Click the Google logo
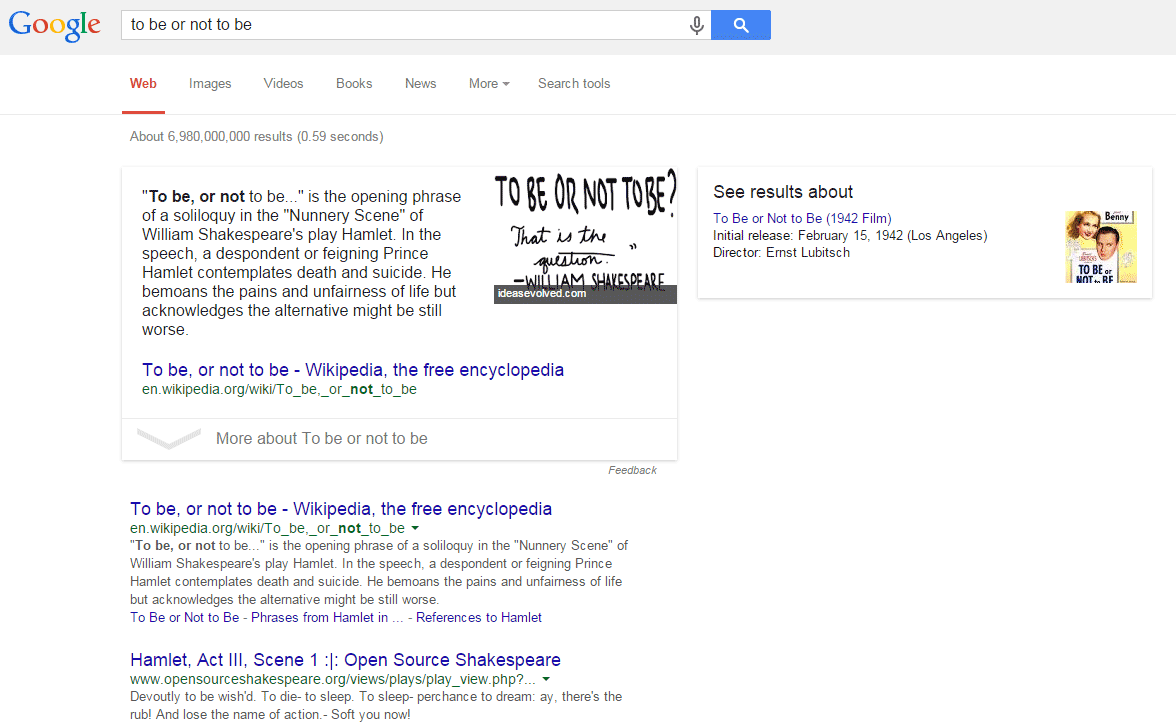The width and height of the screenshot is (1176, 727). click(55, 26)
